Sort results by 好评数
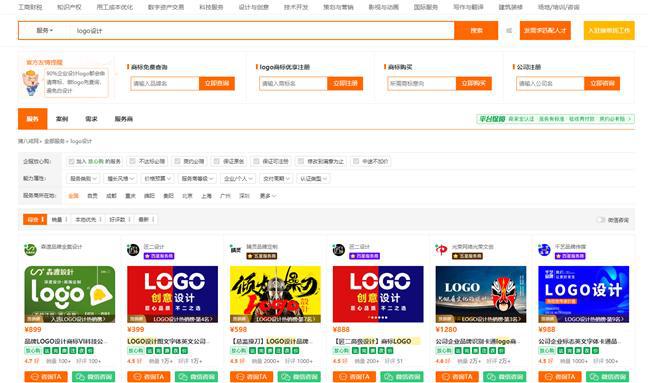650x383 pixels. [x=119, y=219]
